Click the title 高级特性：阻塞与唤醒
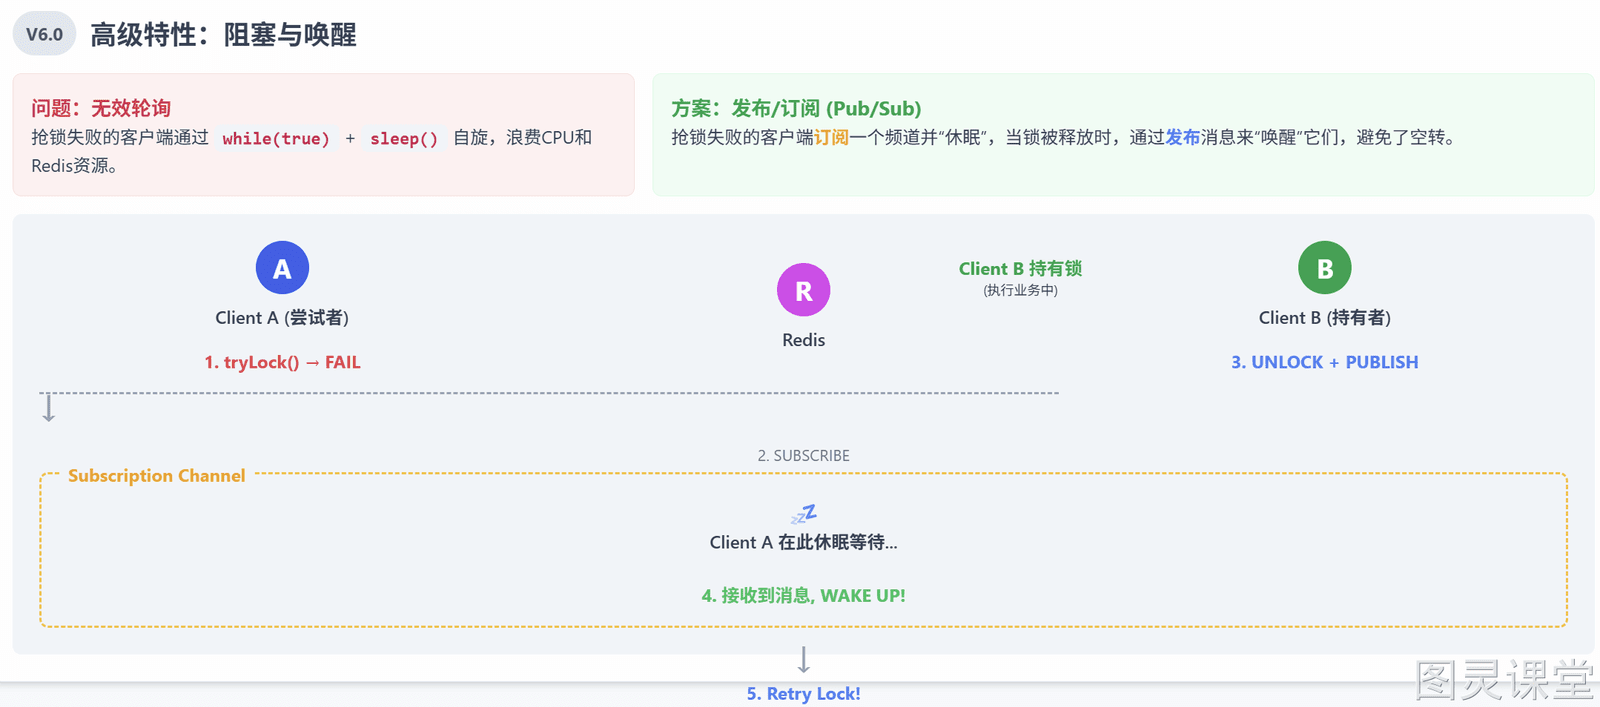This screenshot has width=1600, height=707. click(223, 35)
